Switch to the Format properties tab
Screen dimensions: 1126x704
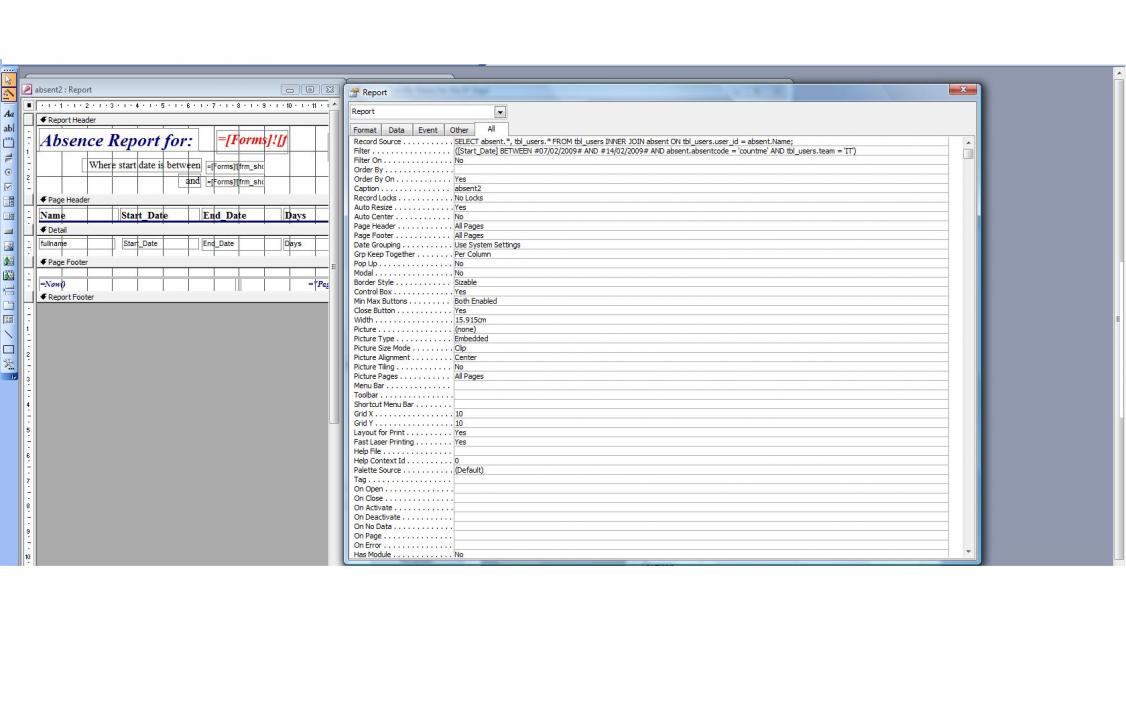tap(364, 130)
